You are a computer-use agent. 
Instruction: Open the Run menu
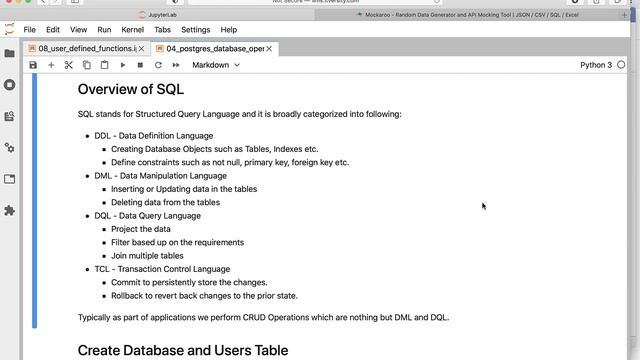click(x=104, y=30)
